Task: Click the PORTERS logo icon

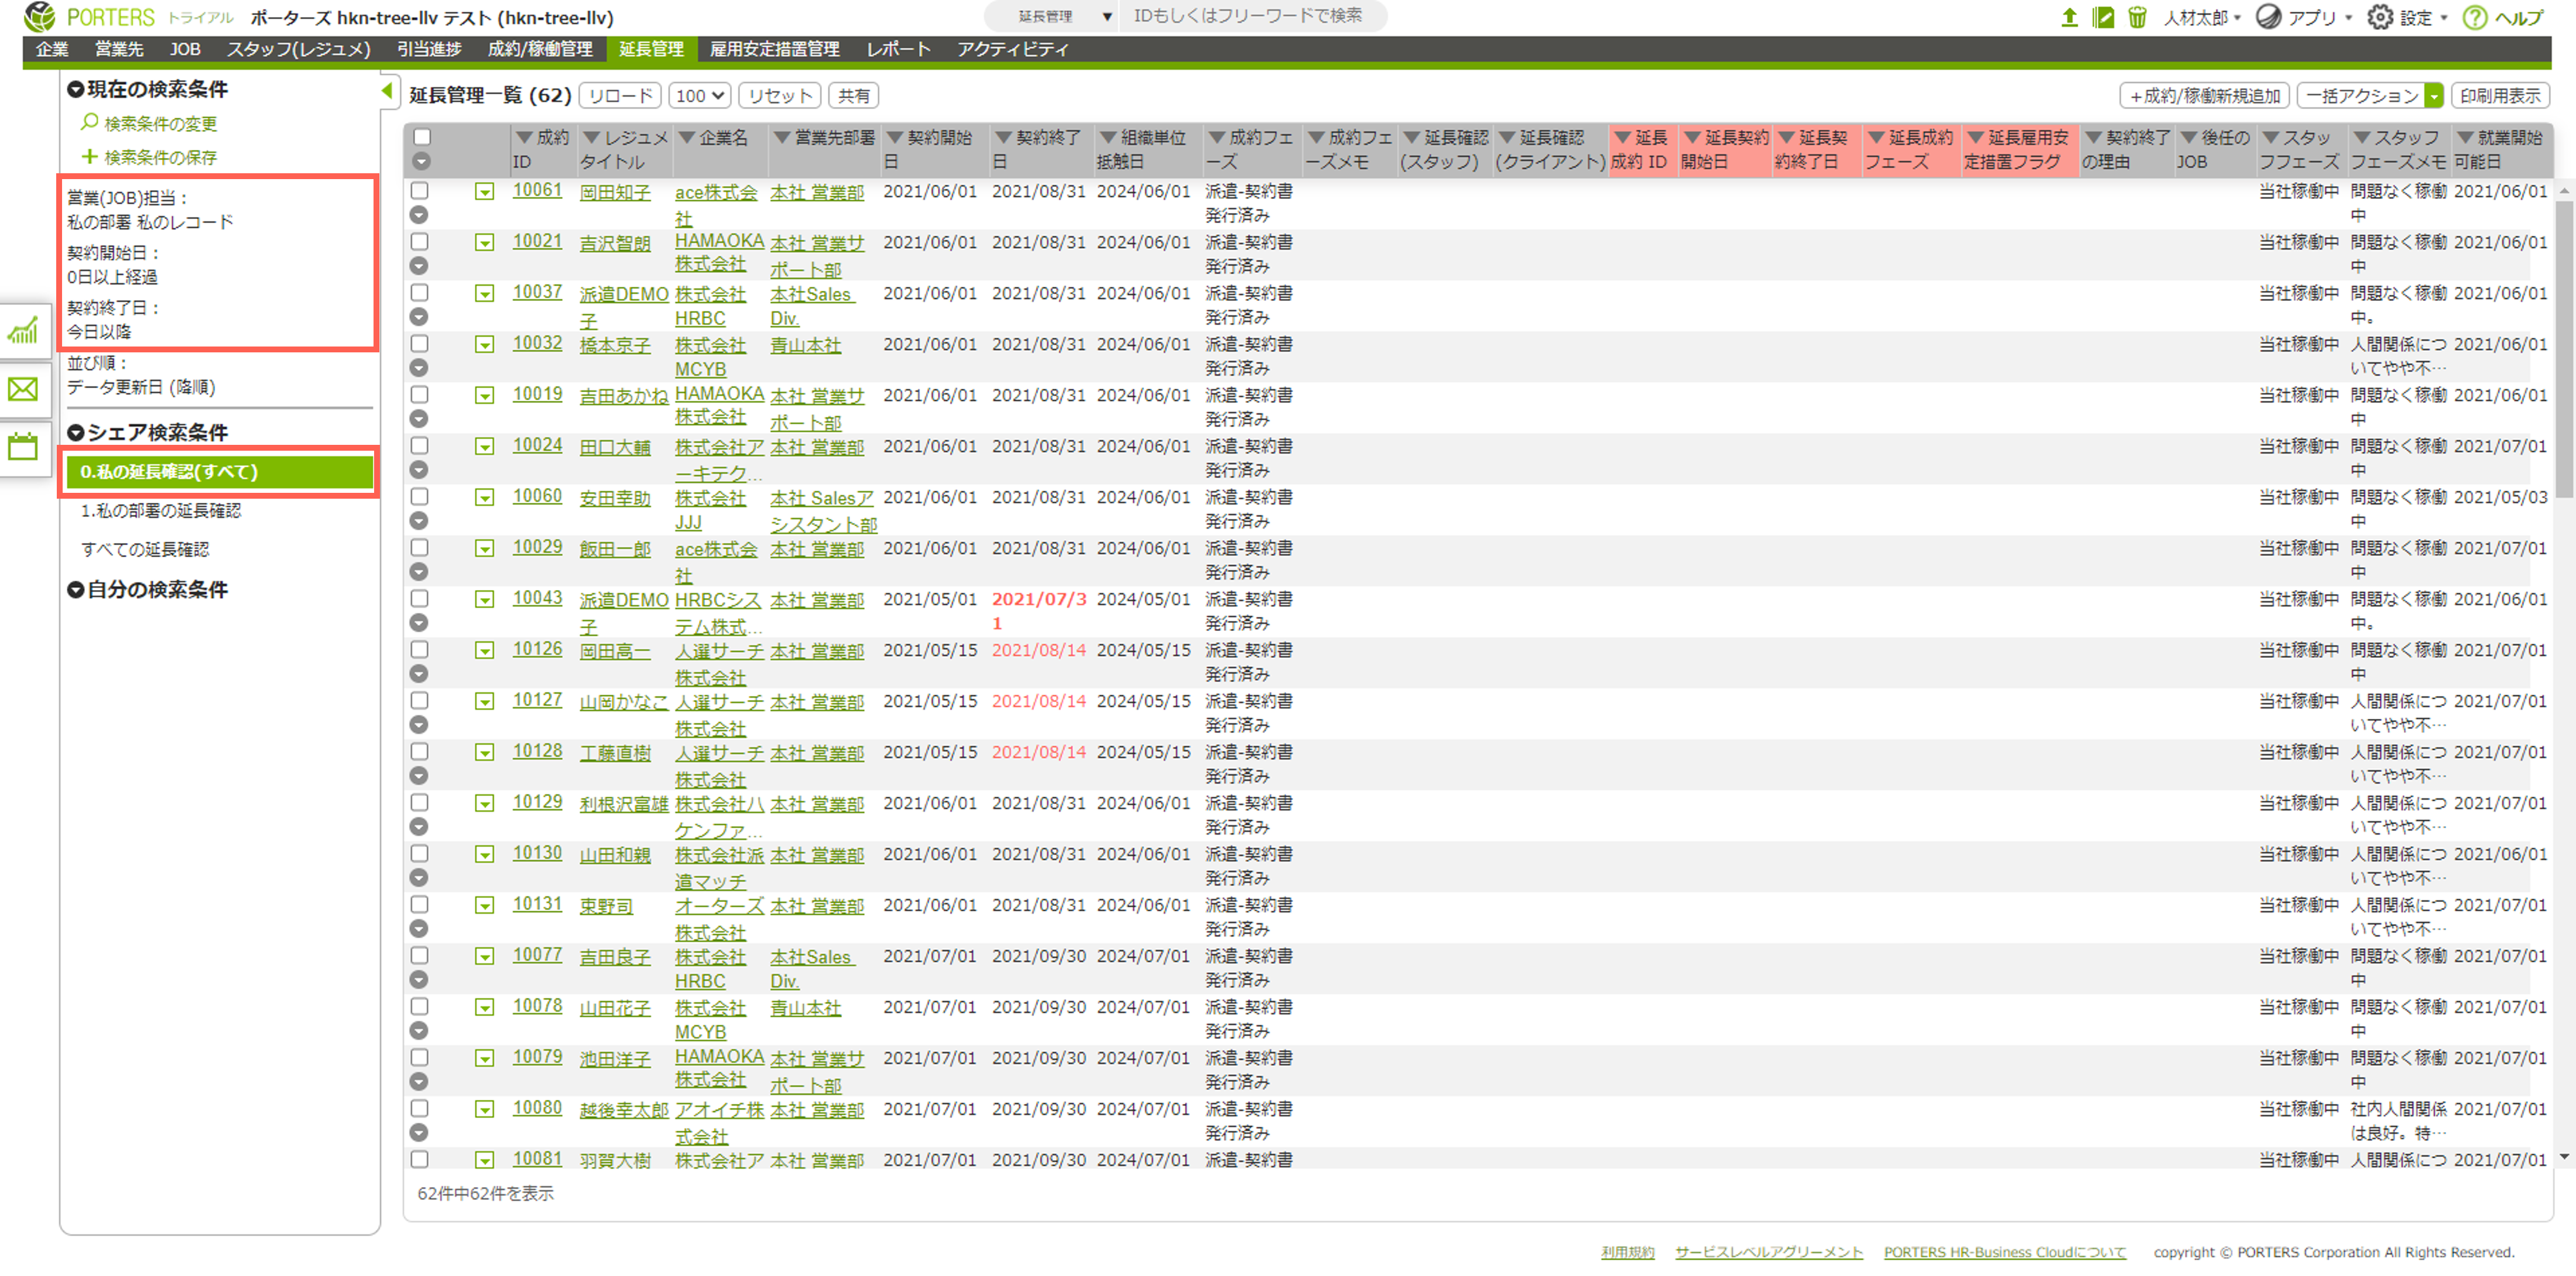Action: coord(39,17)
